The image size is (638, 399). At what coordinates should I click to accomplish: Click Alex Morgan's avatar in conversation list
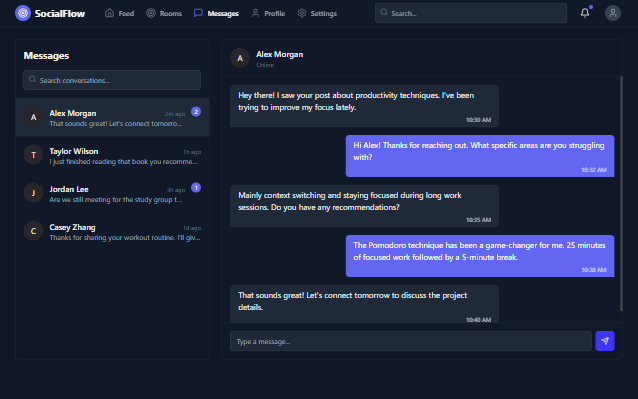coord(33,117)
